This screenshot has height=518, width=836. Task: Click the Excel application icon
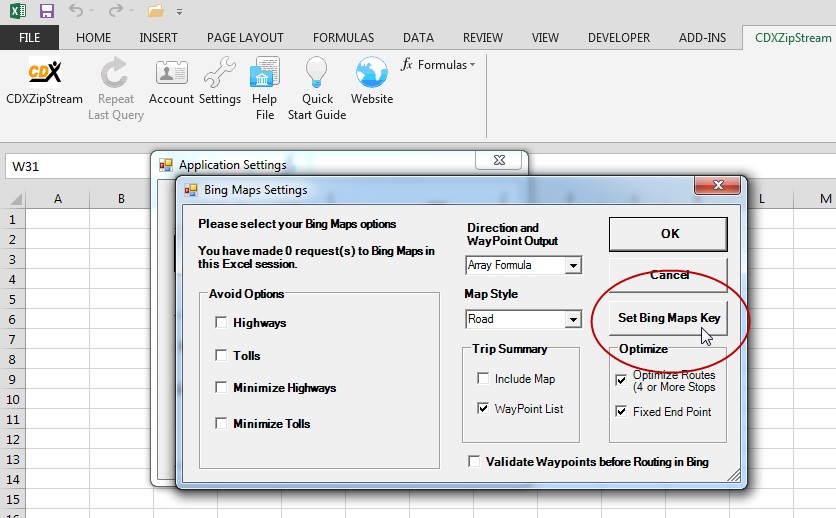[x=18, y=11]
